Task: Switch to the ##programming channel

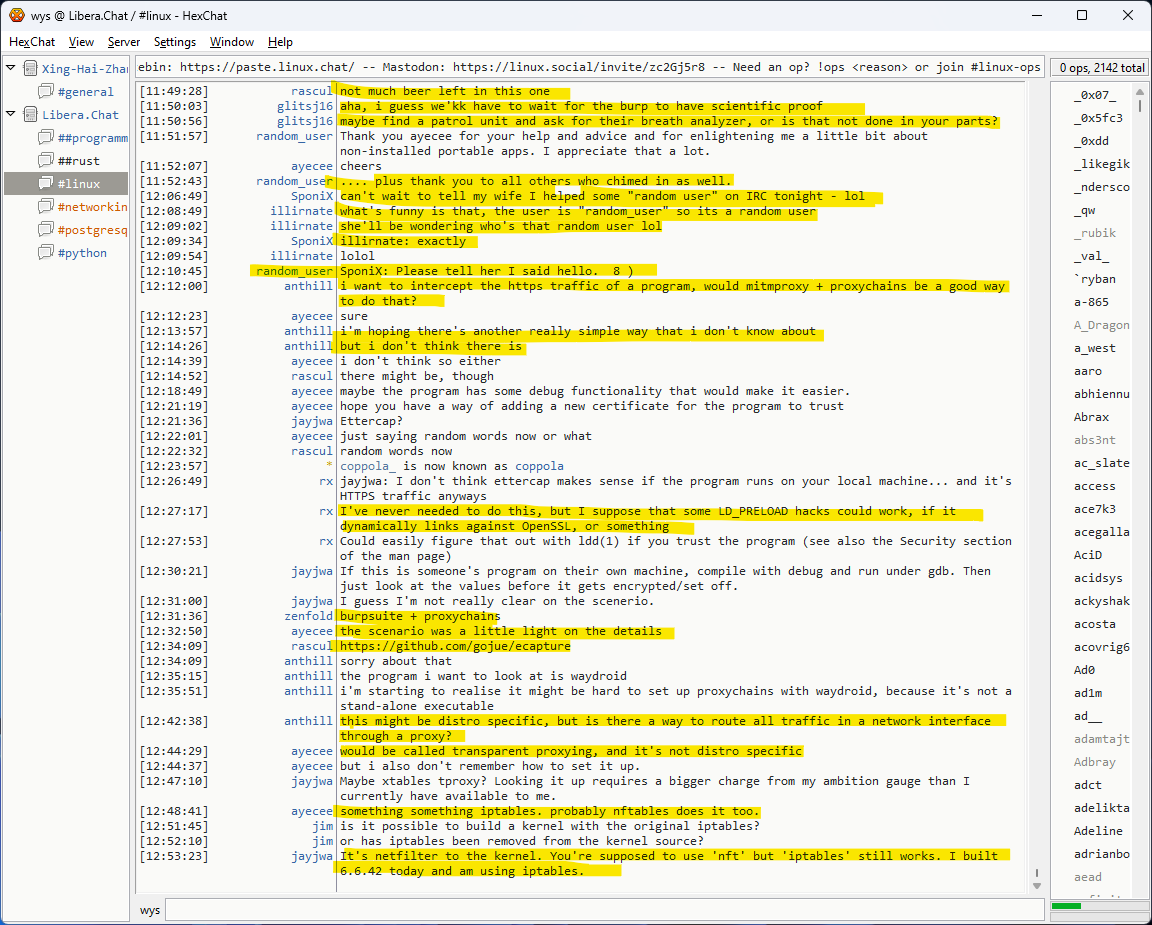Action: [92, 138]
